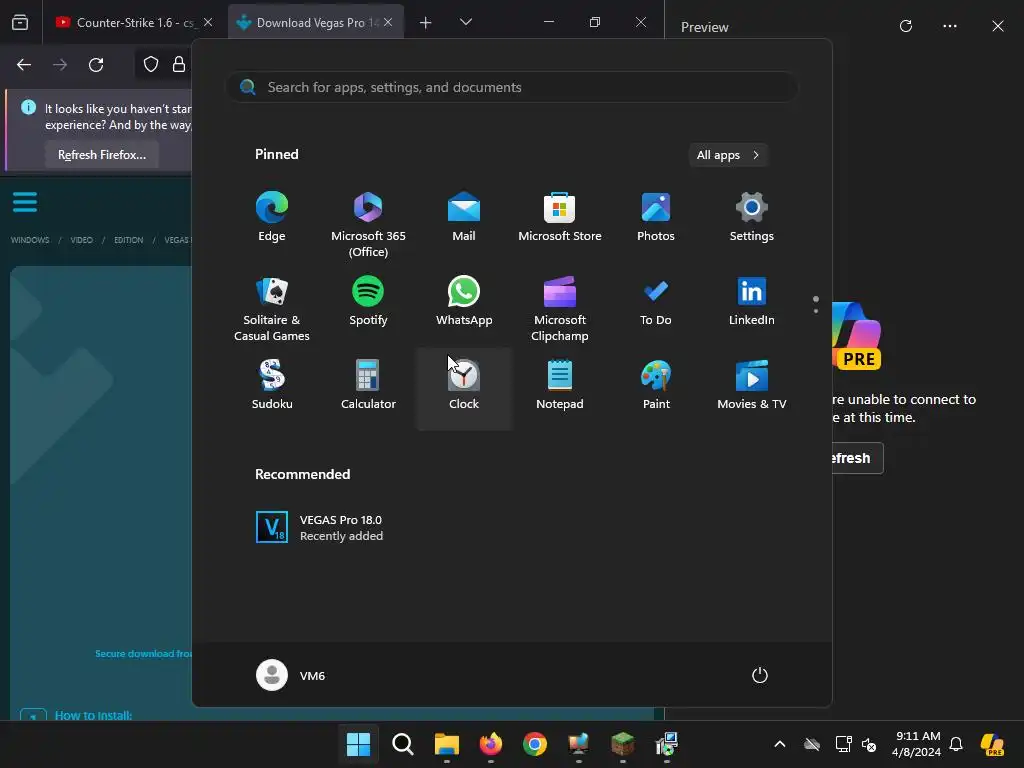Viewport: 1024px width, 768px height.
Task: Reload the Firefox page
Action: tap(96, 65)
